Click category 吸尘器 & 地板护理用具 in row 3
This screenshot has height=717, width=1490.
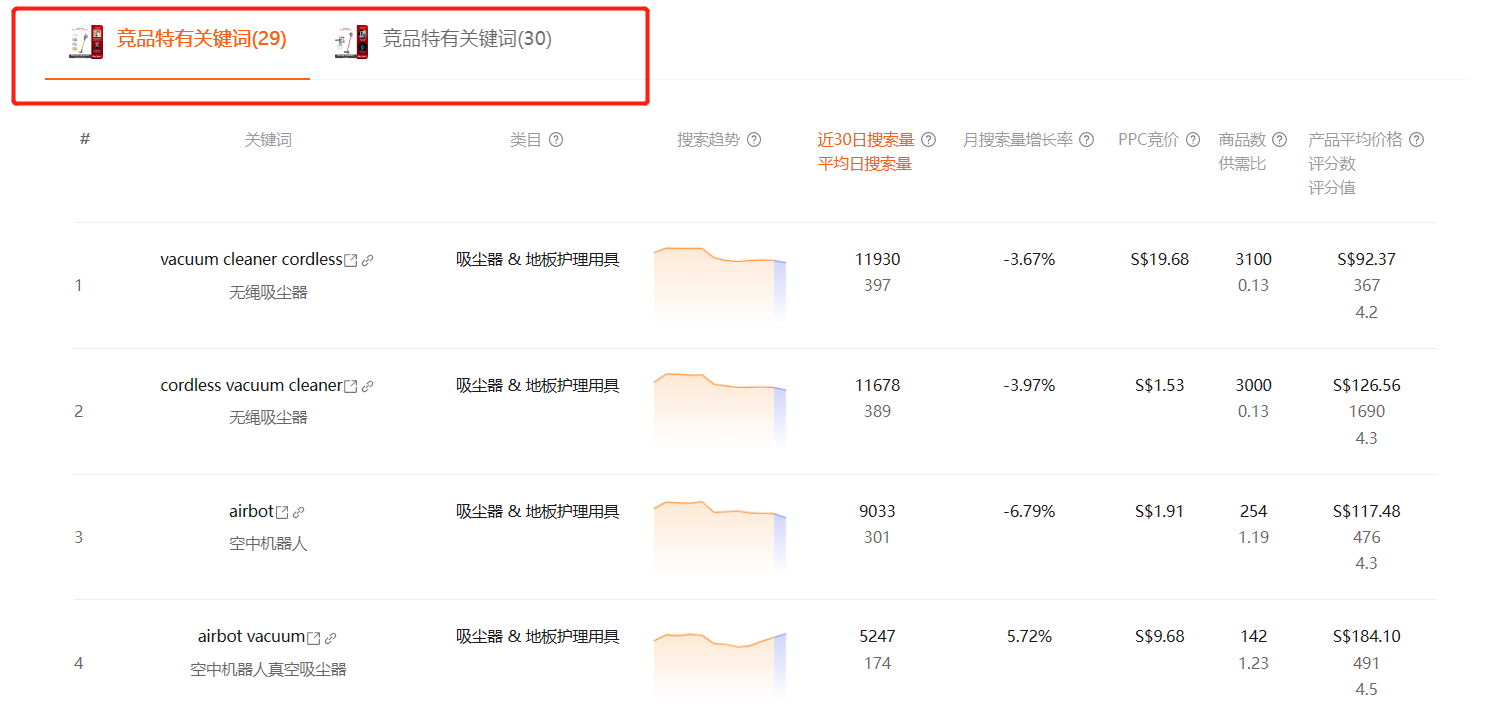(538, 512)
